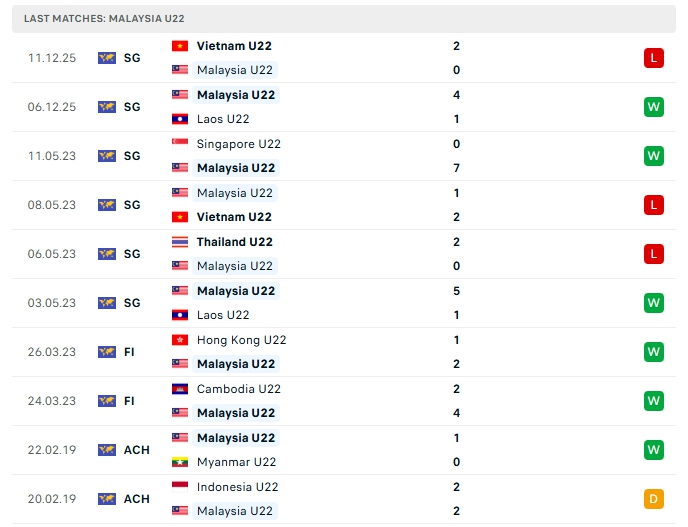The width and height of the screenshot is (688, 527).
Task: Click the Myanmar U22 flag icon
Action: pos(180,462)
